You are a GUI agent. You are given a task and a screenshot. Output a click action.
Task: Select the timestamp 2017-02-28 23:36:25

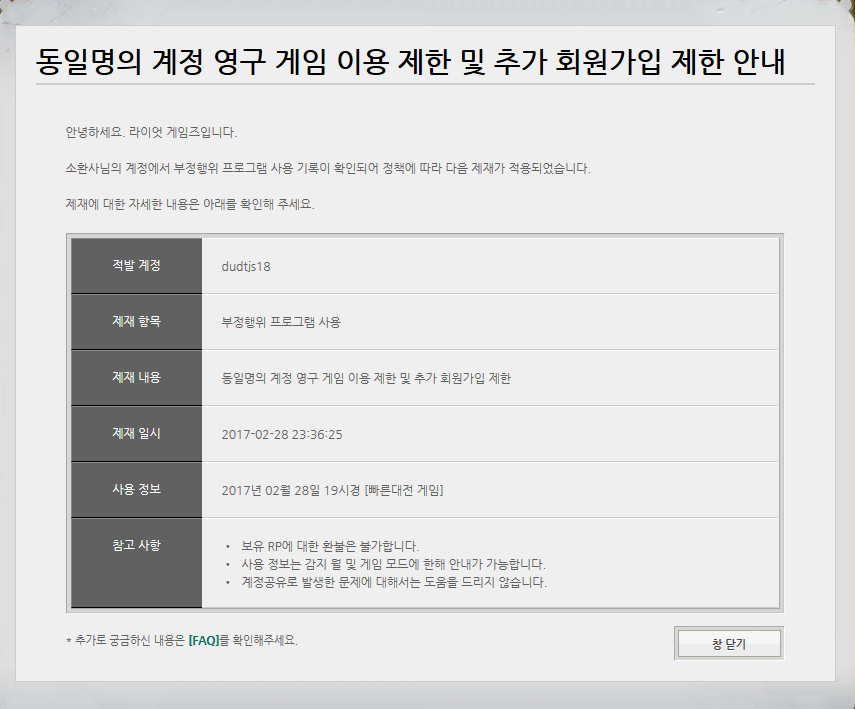click(x=282, y=435)
